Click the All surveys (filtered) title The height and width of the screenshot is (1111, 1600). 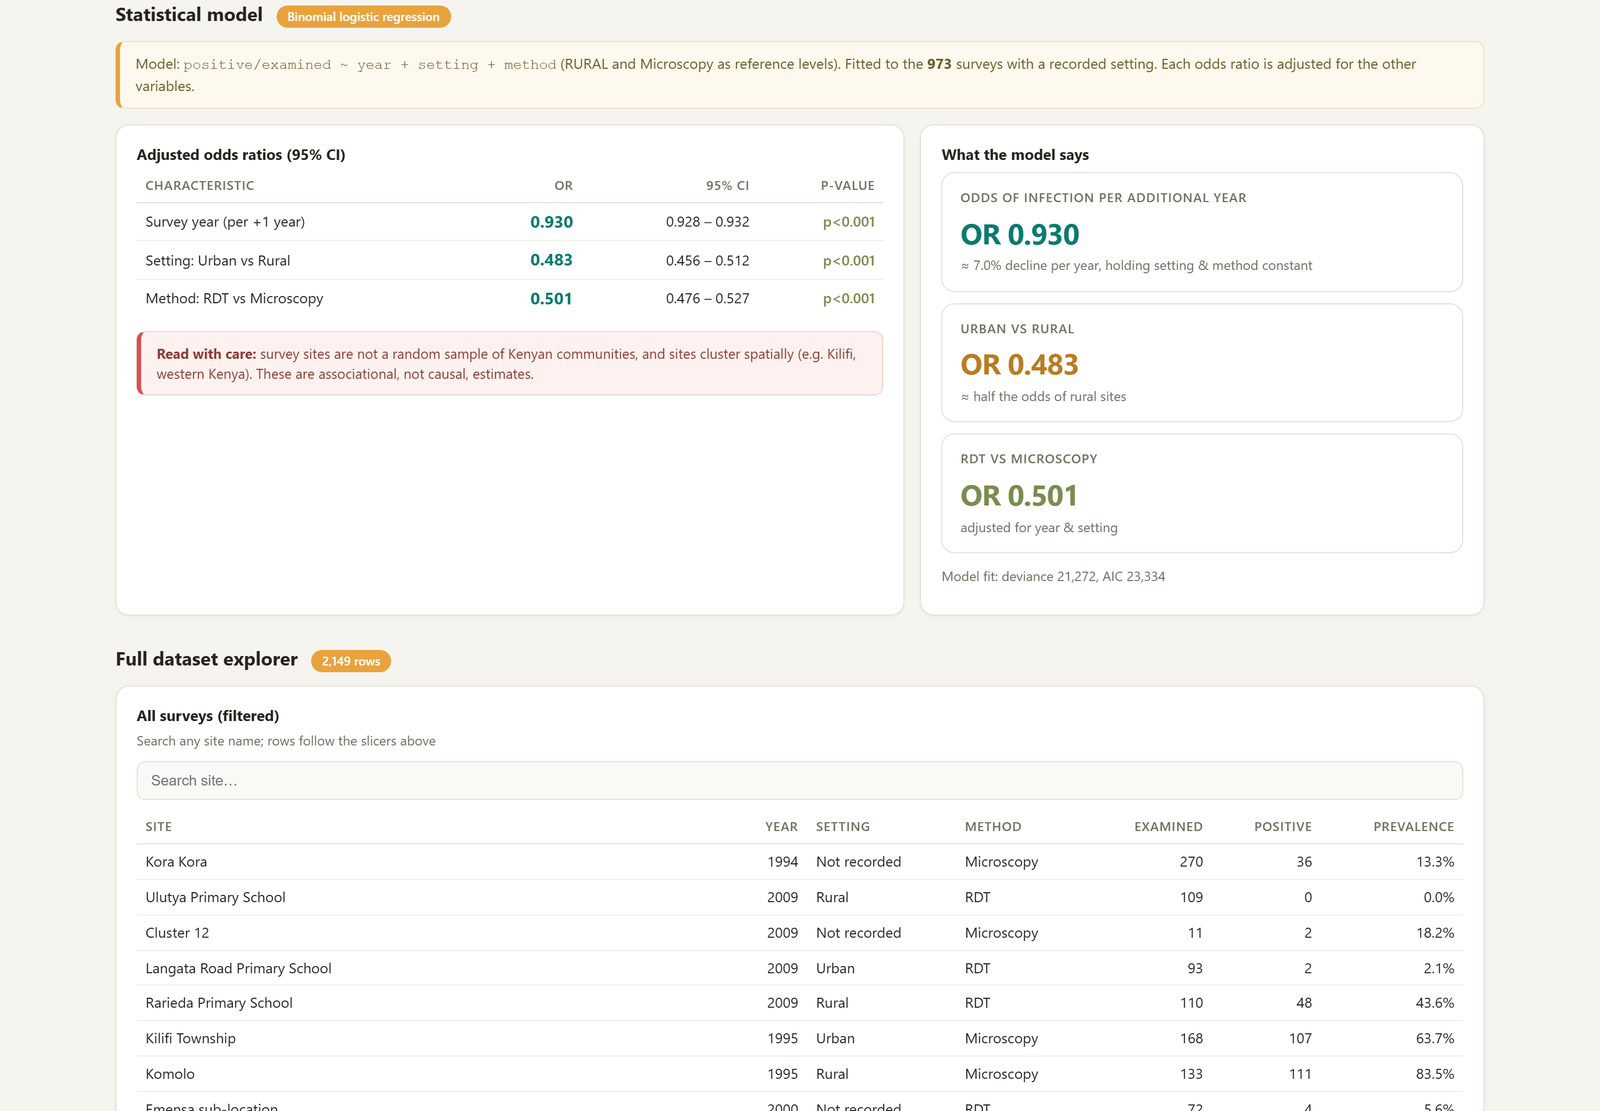click(x=208, y=716)
